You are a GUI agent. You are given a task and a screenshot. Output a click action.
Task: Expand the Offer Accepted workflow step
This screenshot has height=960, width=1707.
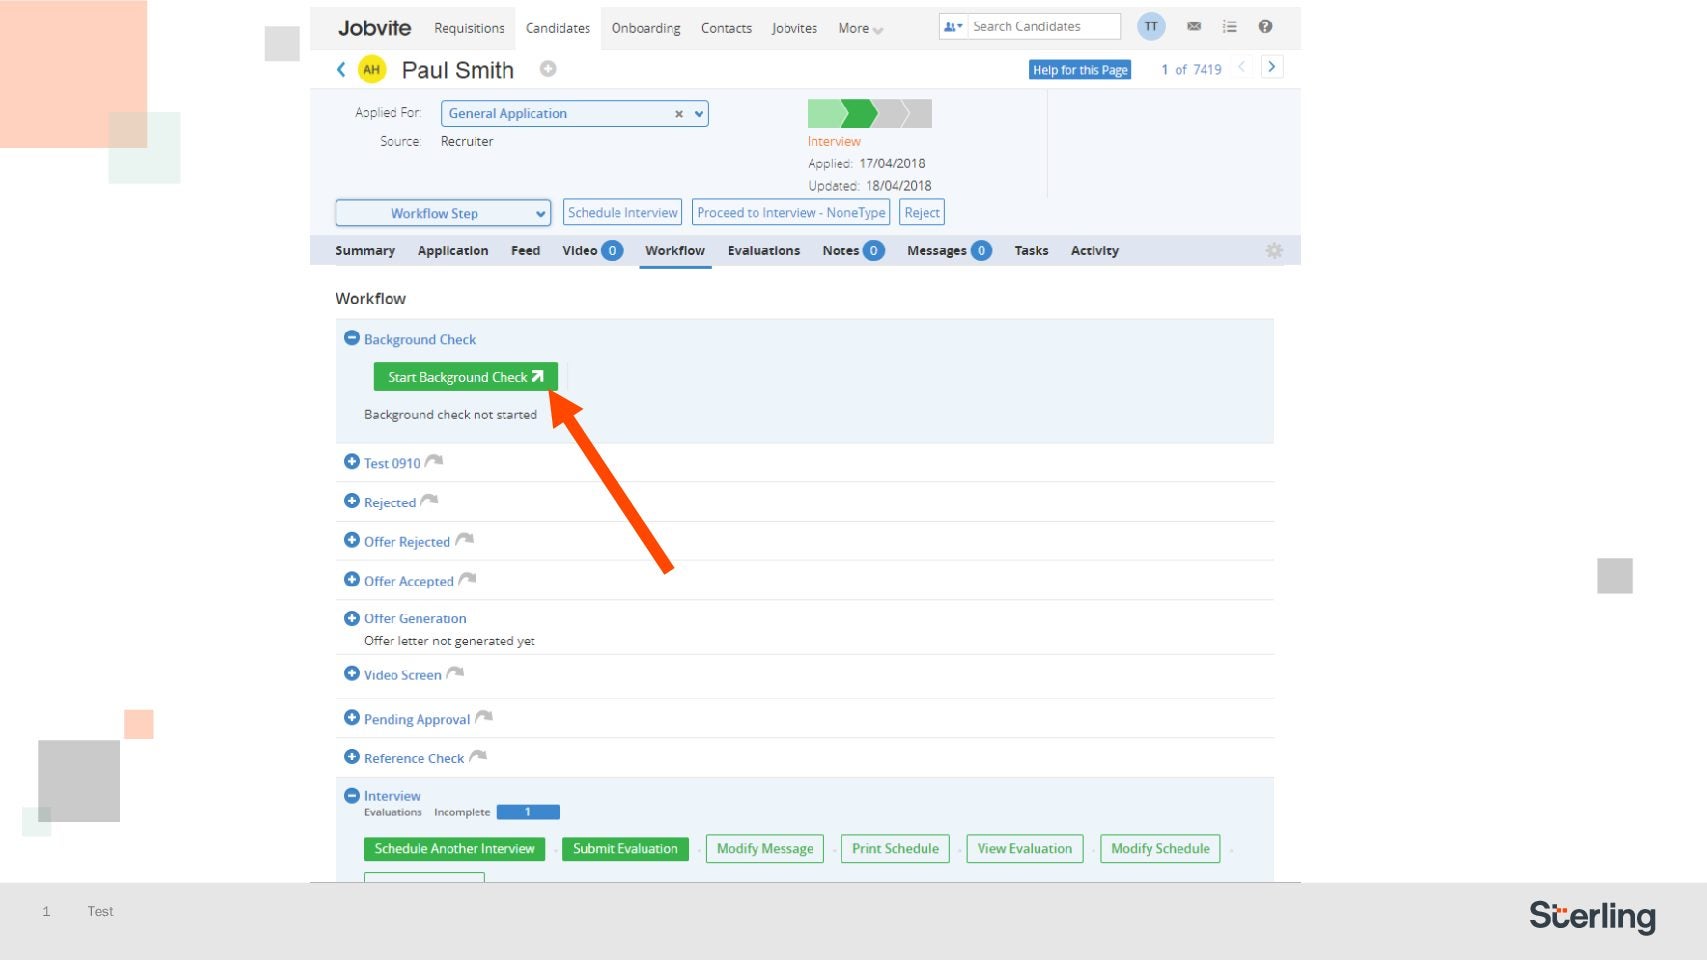pyautogui.click(x=351, y=580)
